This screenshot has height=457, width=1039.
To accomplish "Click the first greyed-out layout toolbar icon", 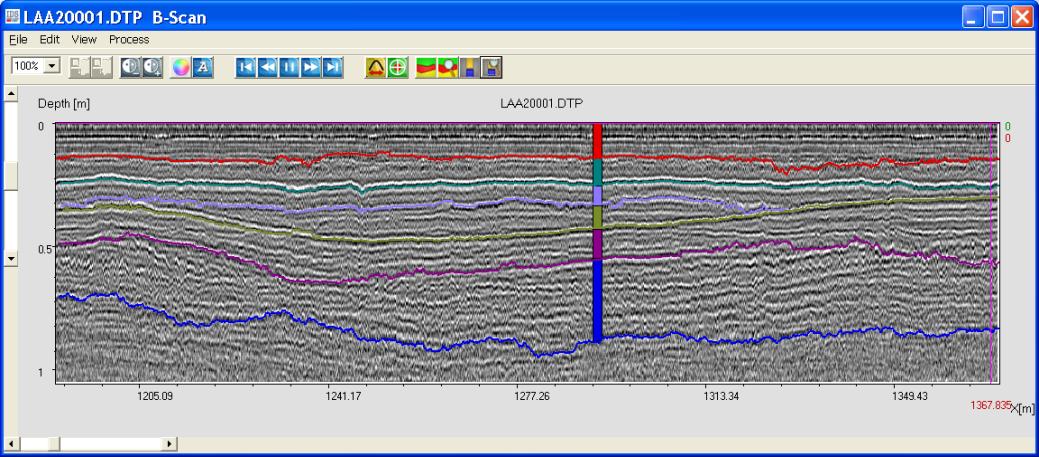I will [x=80, y=67].
